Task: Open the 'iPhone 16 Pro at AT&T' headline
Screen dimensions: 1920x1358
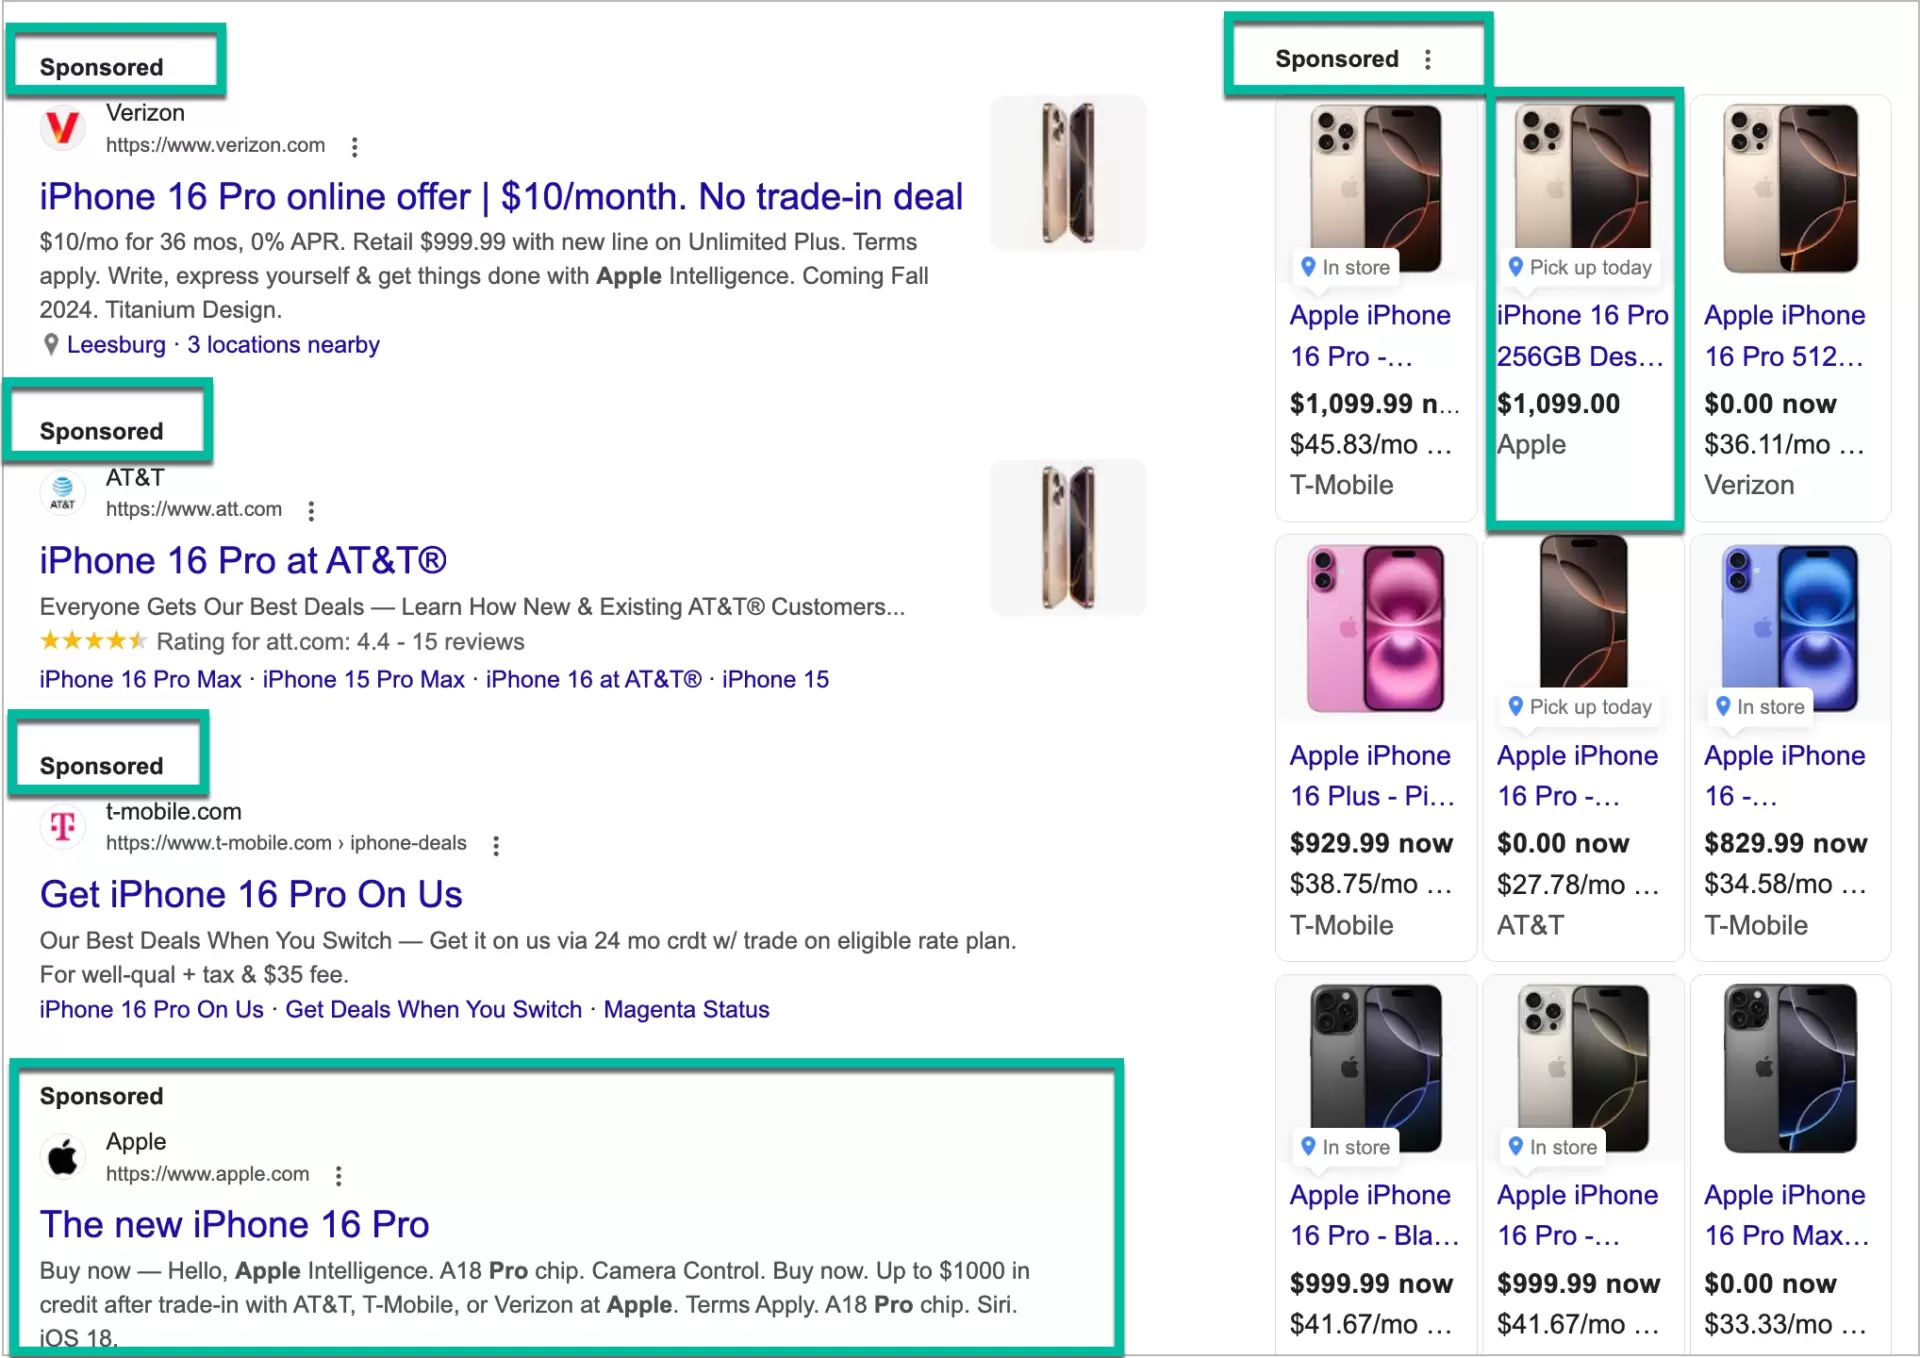Action: 242,560
